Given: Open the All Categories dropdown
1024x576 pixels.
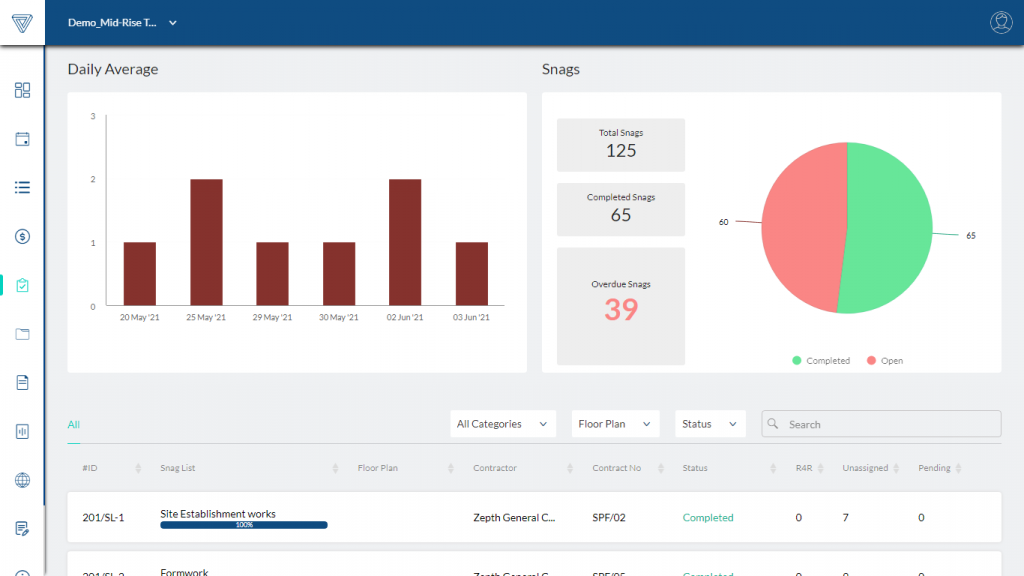Looking at the screenshot, I should tap(503, 424).
